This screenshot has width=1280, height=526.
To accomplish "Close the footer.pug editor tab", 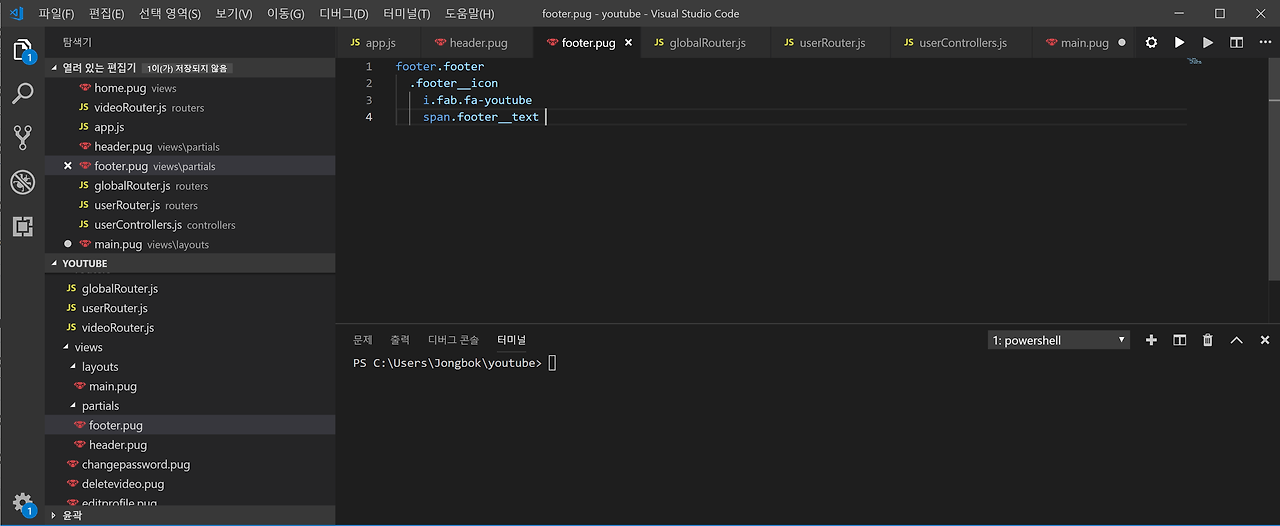I will click(x=628, y=43).
